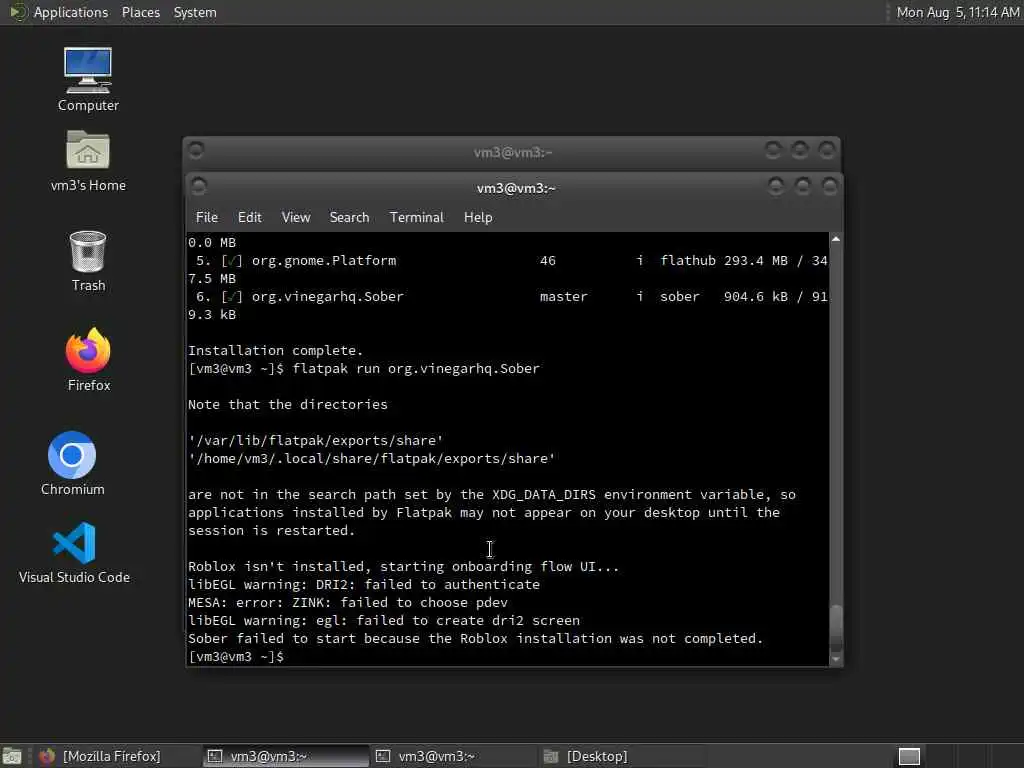Click the background terminal window menu button
Screen dimensions: 1024x768
(x=196, y=151)
